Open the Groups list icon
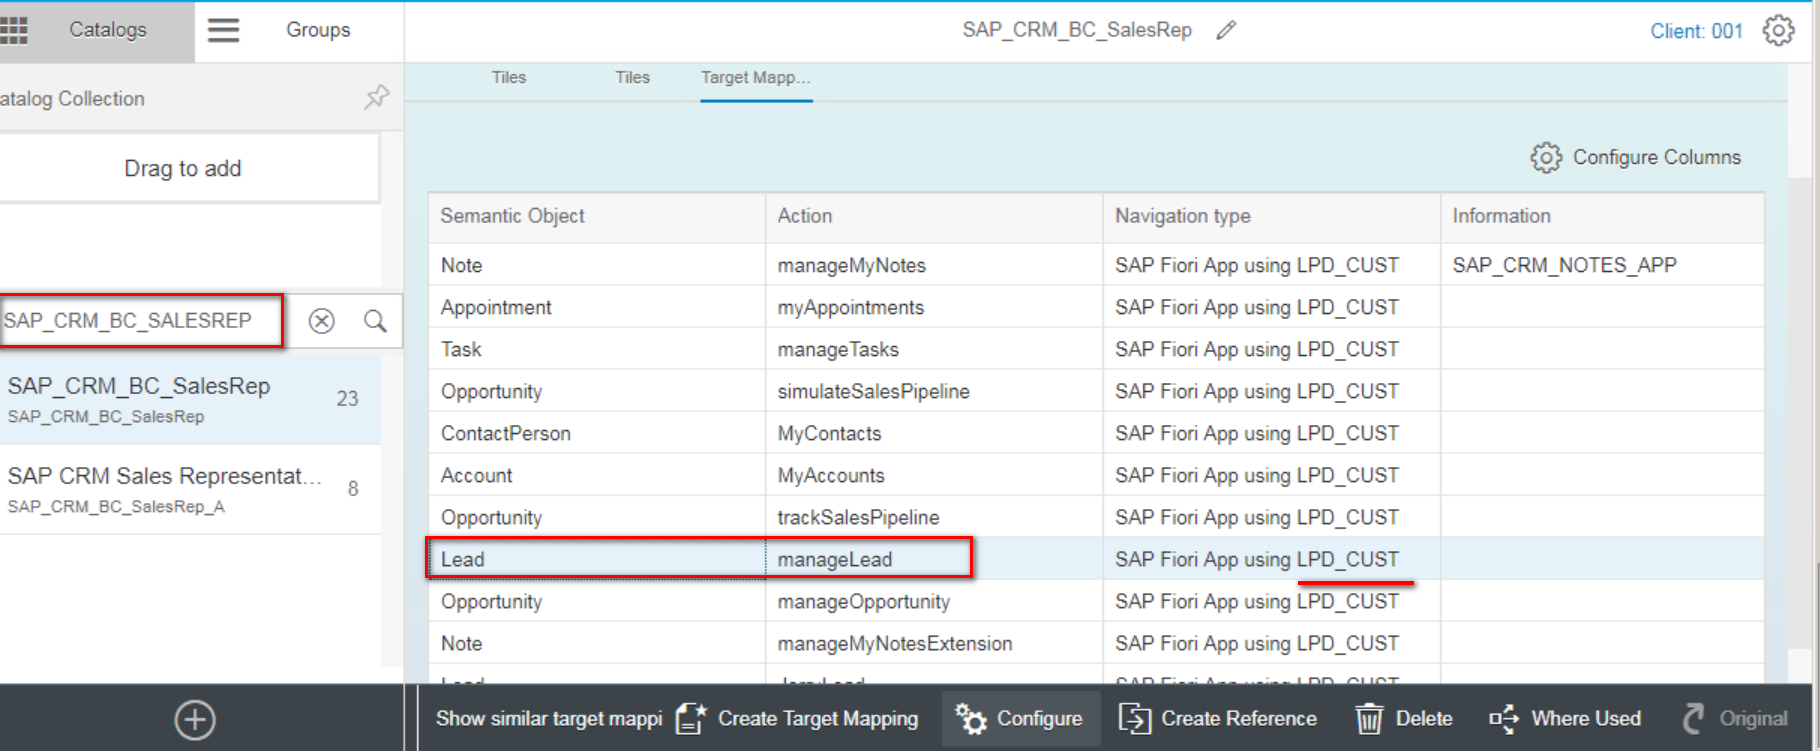This screenshot has width=1820, height=751. 223,30
